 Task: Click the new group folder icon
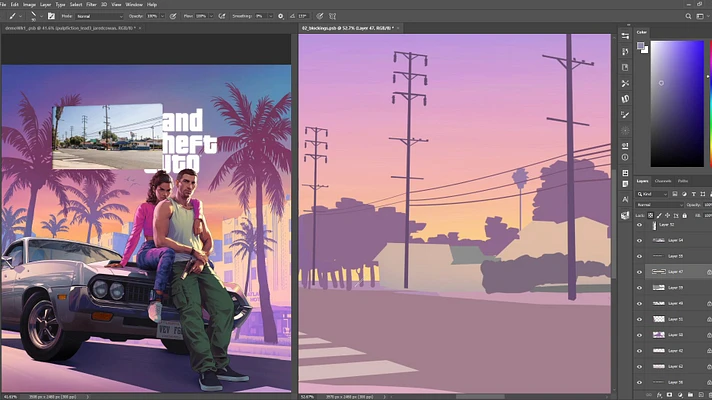(690, 395)
